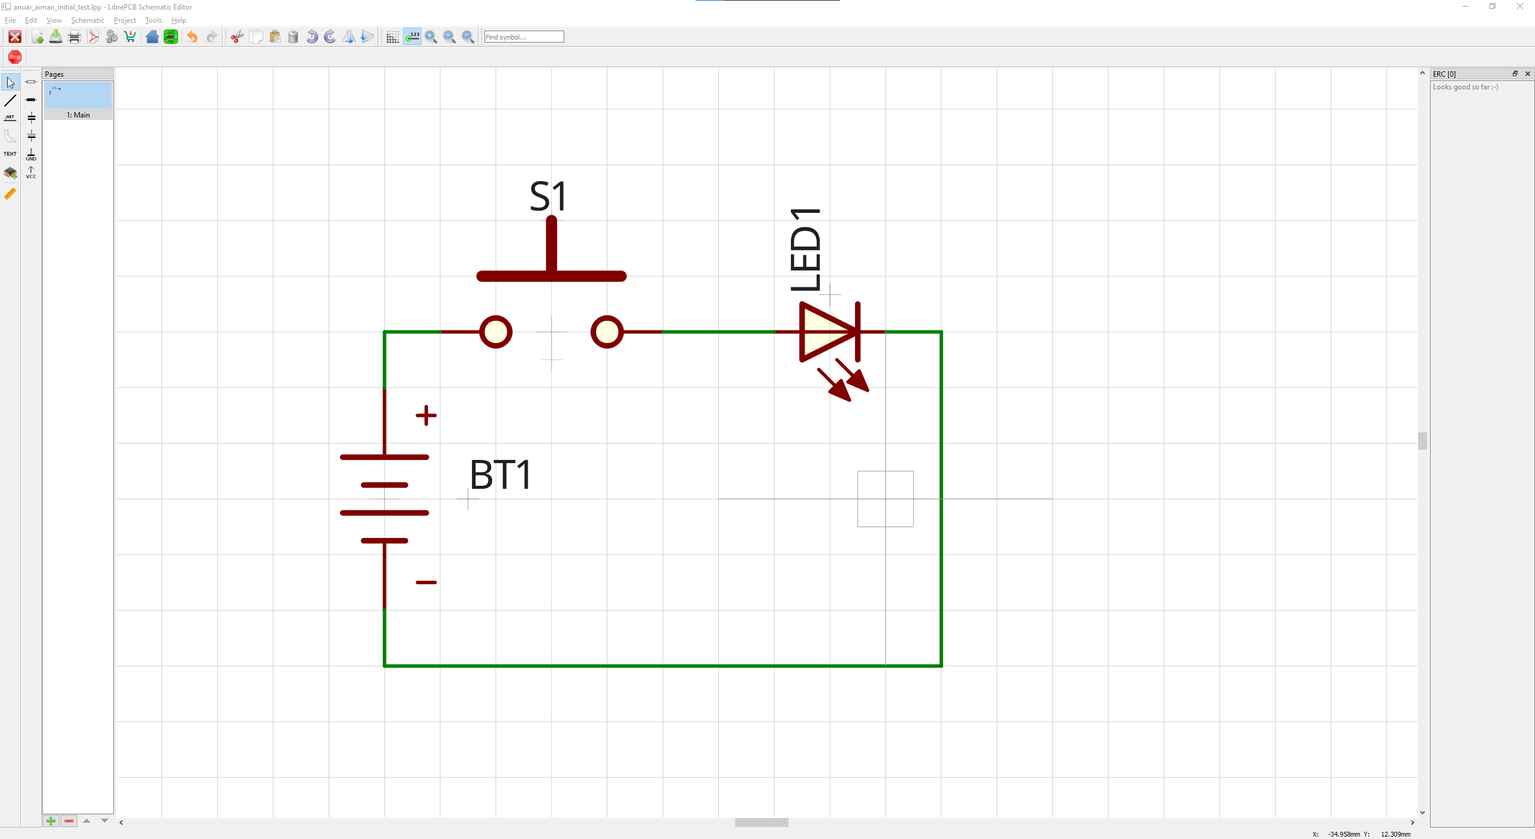Click the vertical scrollbar up arrow
Image resolution: width=1535 pixels, height=839 pixels.
coord(1422,73)
